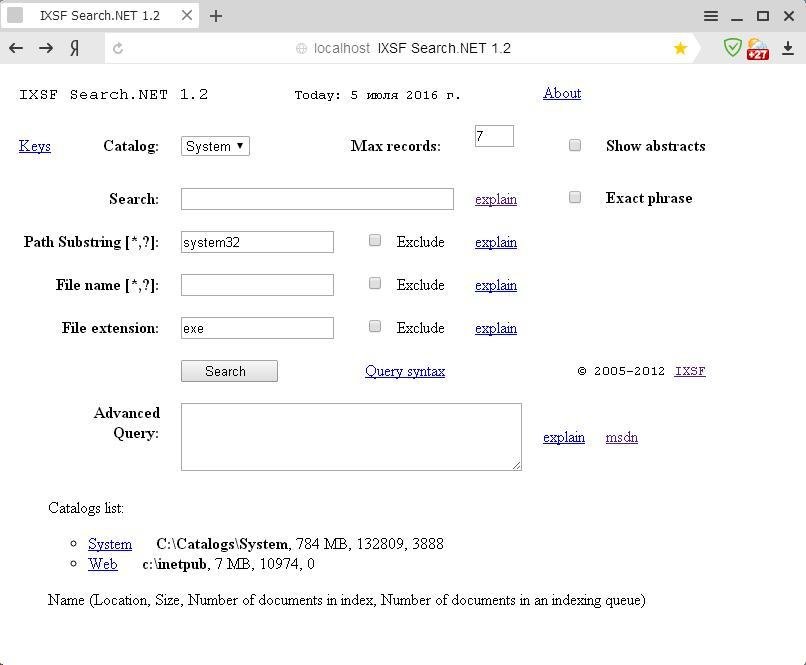Enable the Show abstracts checkbox
The width and height of the screenshot is (806, 665).
pyautogui.click(x=575, y=144)
